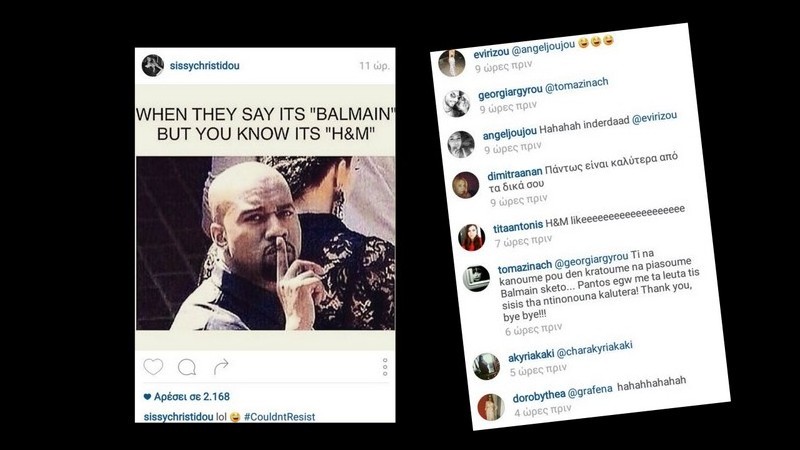Open the evirizou commenter avatar
The width and height of the screenshot is (800, 450).
pos(452,63)
